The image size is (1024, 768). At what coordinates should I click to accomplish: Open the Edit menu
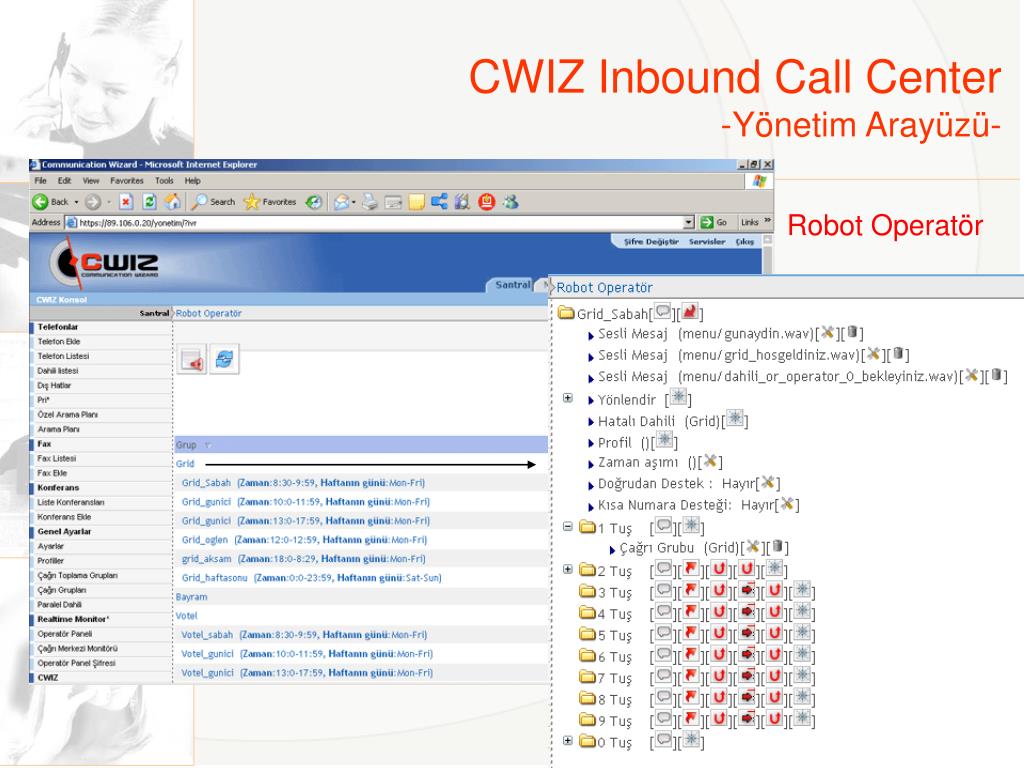[x=64, y=181]
